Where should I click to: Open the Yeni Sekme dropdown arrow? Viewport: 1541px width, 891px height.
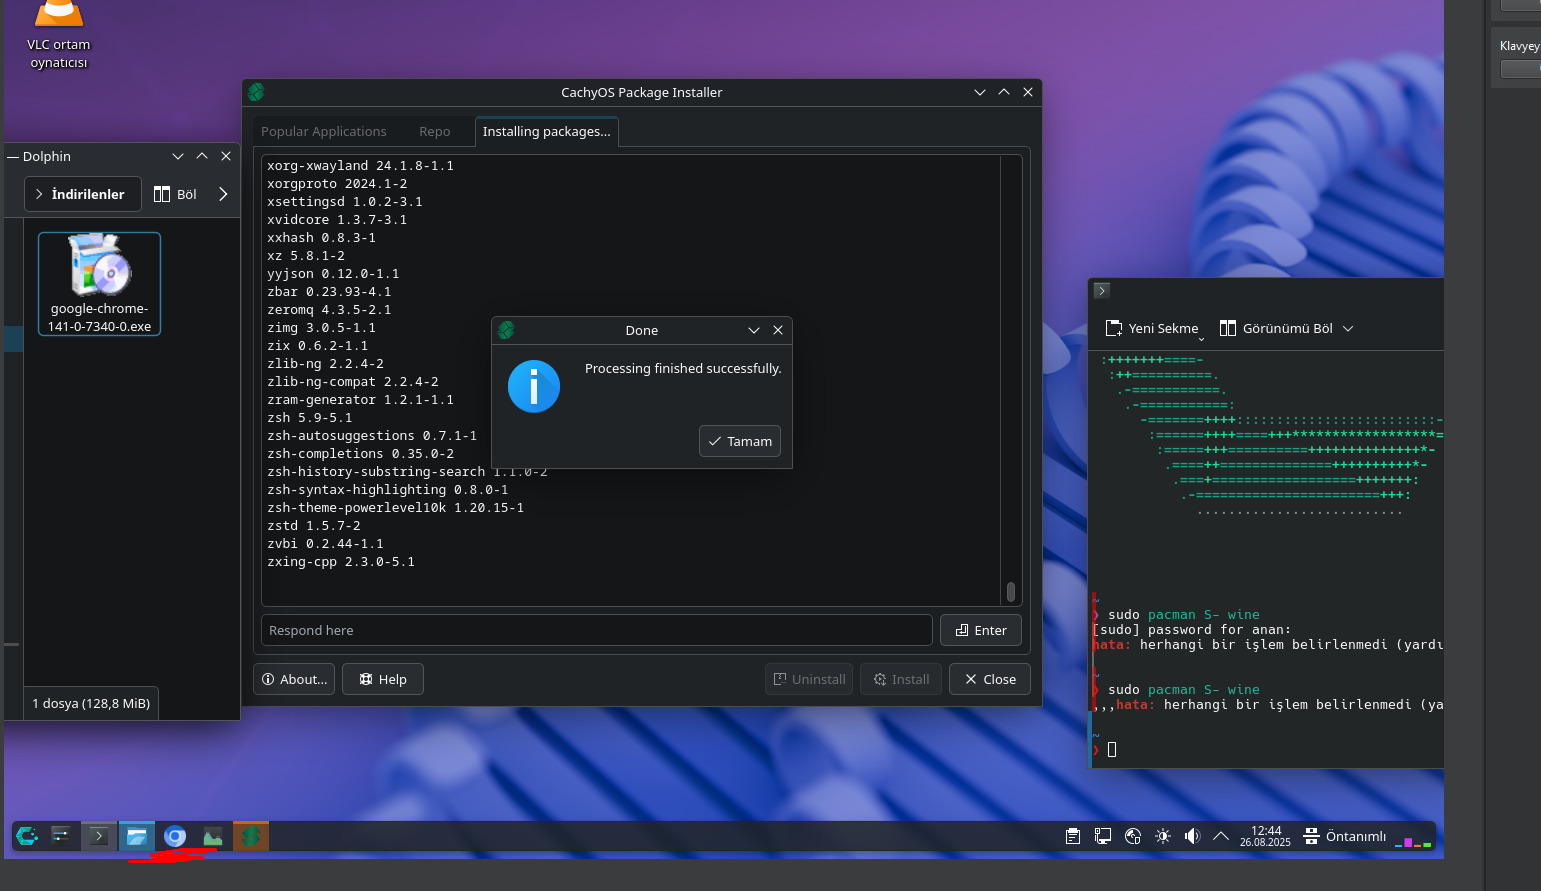[1201, 338]
